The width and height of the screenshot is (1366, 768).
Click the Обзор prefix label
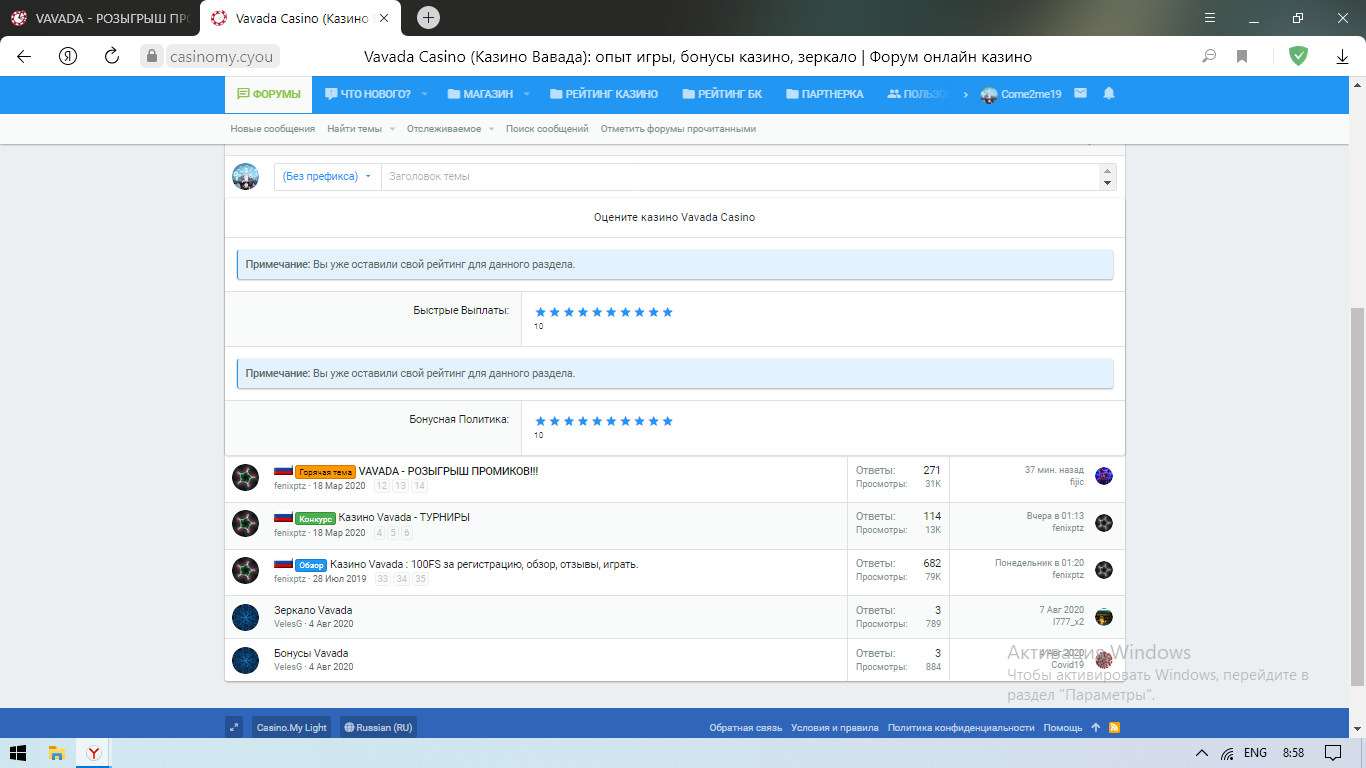pyautogui.click(x=311, y=565)
